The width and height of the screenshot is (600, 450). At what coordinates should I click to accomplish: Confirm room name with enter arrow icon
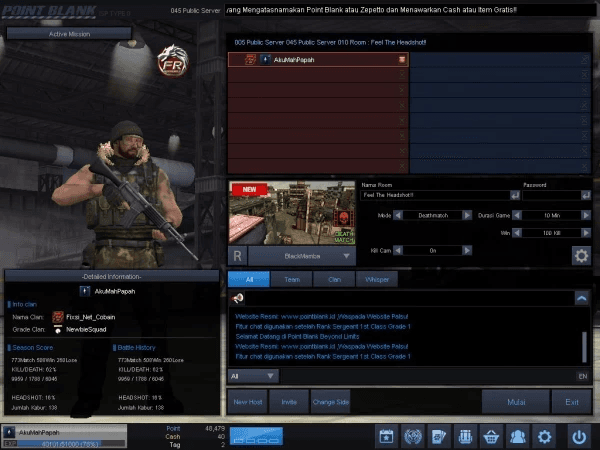[x=515, y=195]
